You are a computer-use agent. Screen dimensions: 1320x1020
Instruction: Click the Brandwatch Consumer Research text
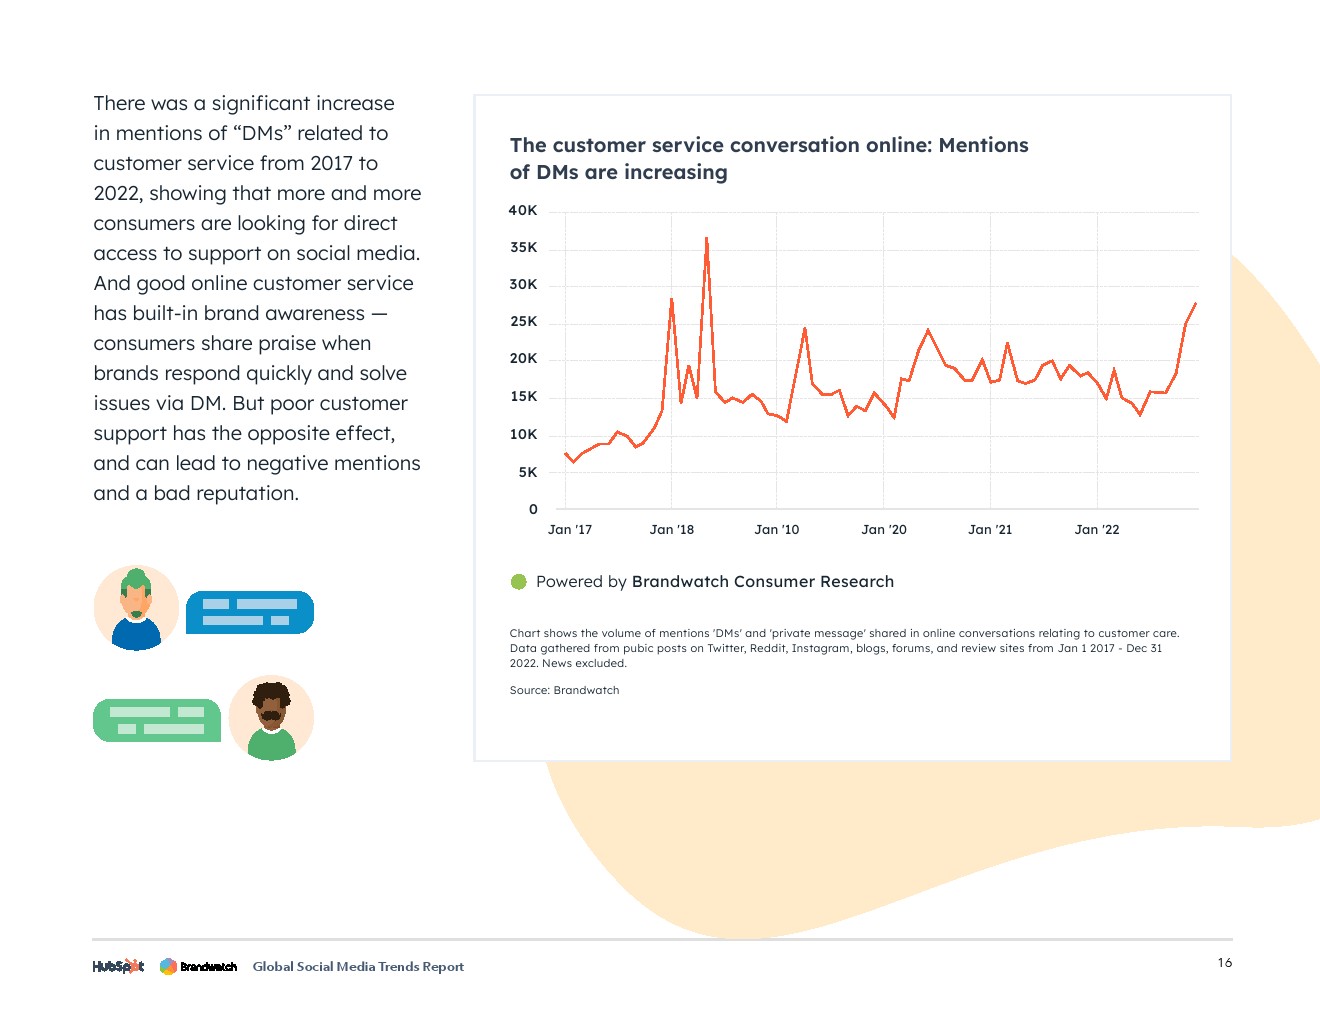762,582
